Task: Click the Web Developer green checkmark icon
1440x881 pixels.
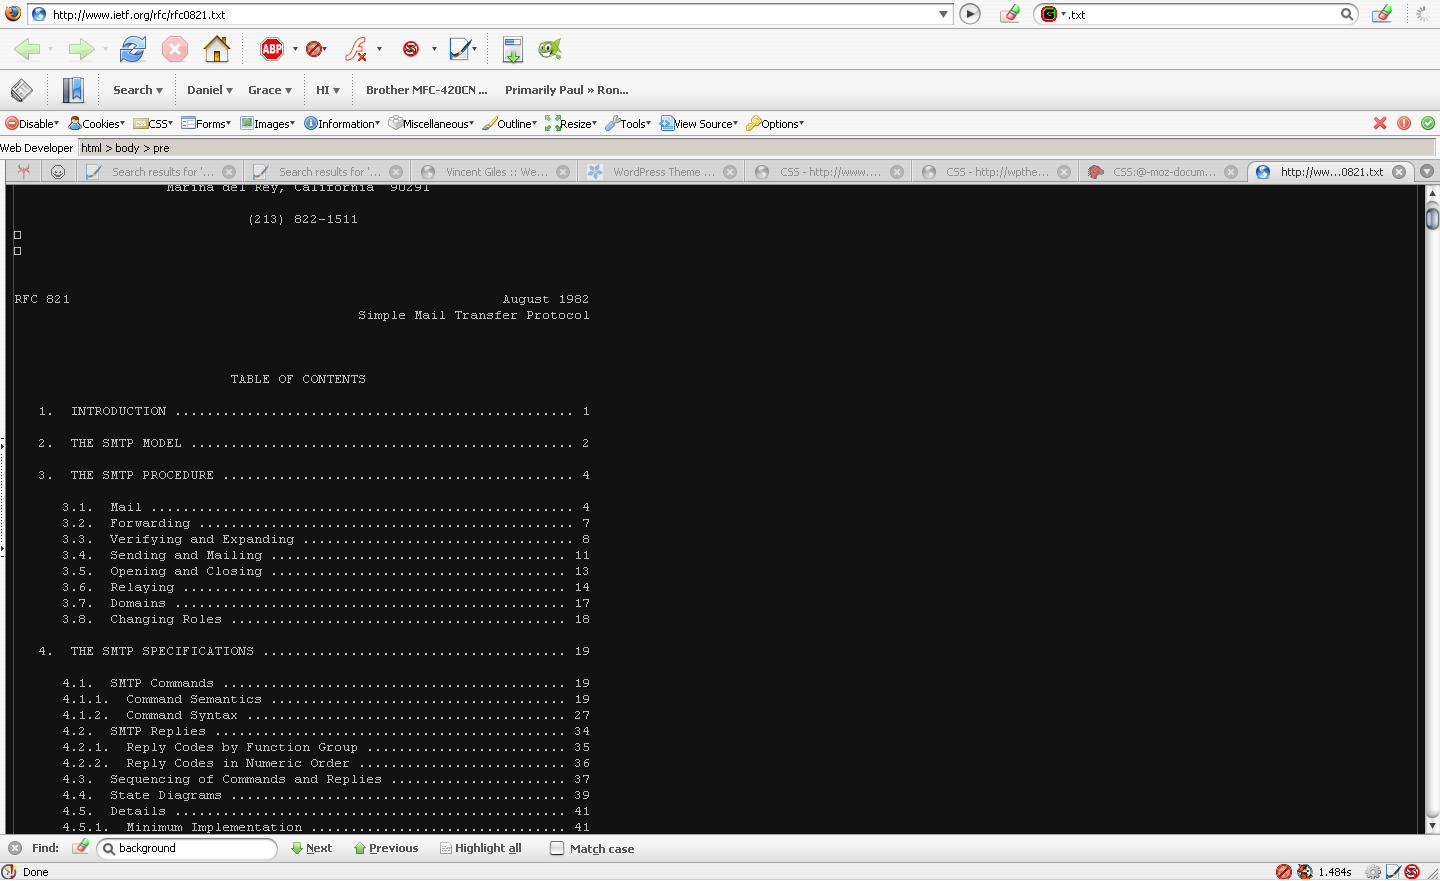Action: (x=1428, y=123)
